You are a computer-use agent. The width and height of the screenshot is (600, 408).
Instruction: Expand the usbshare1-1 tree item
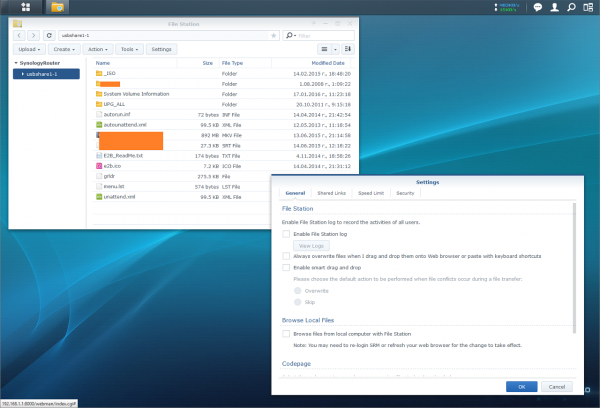pyautogui.click(x=23, y=74)
